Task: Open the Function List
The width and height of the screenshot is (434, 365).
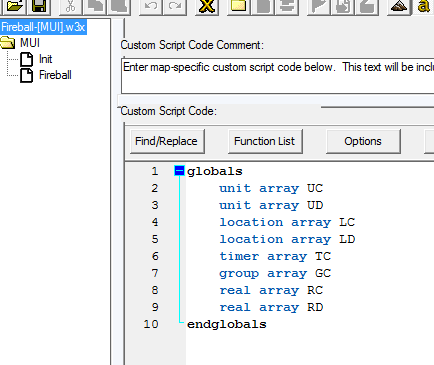Action: [265, 141]
